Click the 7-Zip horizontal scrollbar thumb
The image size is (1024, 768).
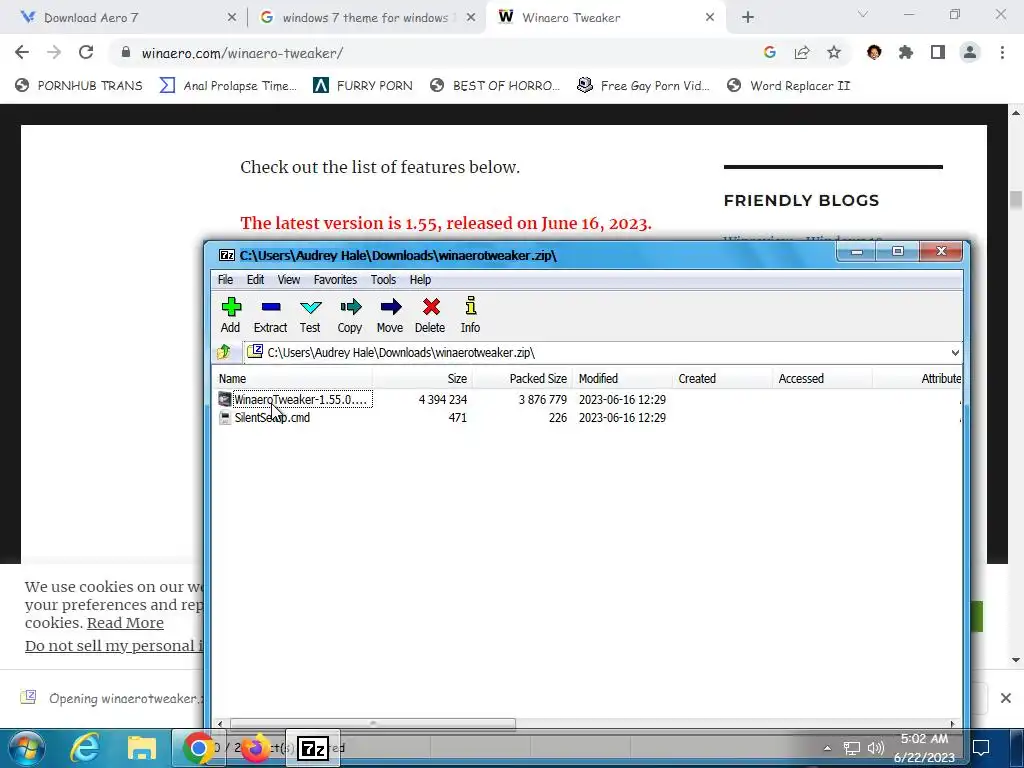tap(372, 724)
